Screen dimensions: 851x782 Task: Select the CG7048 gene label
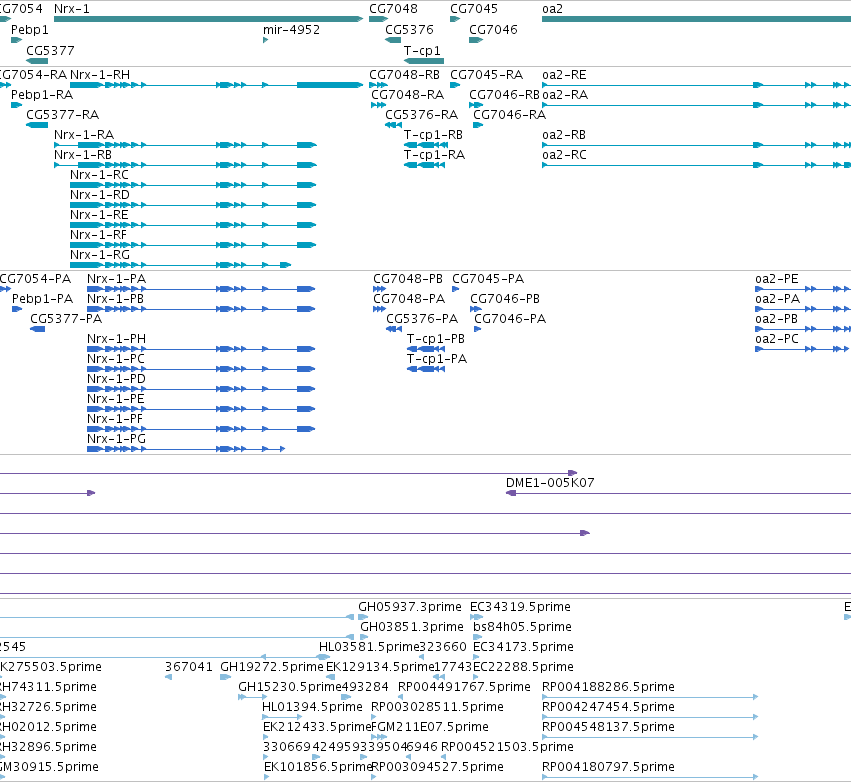393,9
